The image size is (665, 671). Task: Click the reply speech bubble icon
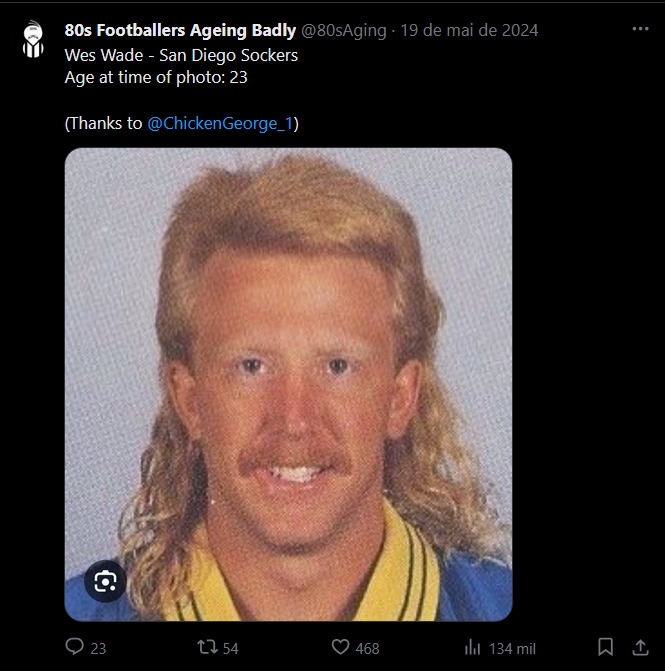click(x=74, y=646)
